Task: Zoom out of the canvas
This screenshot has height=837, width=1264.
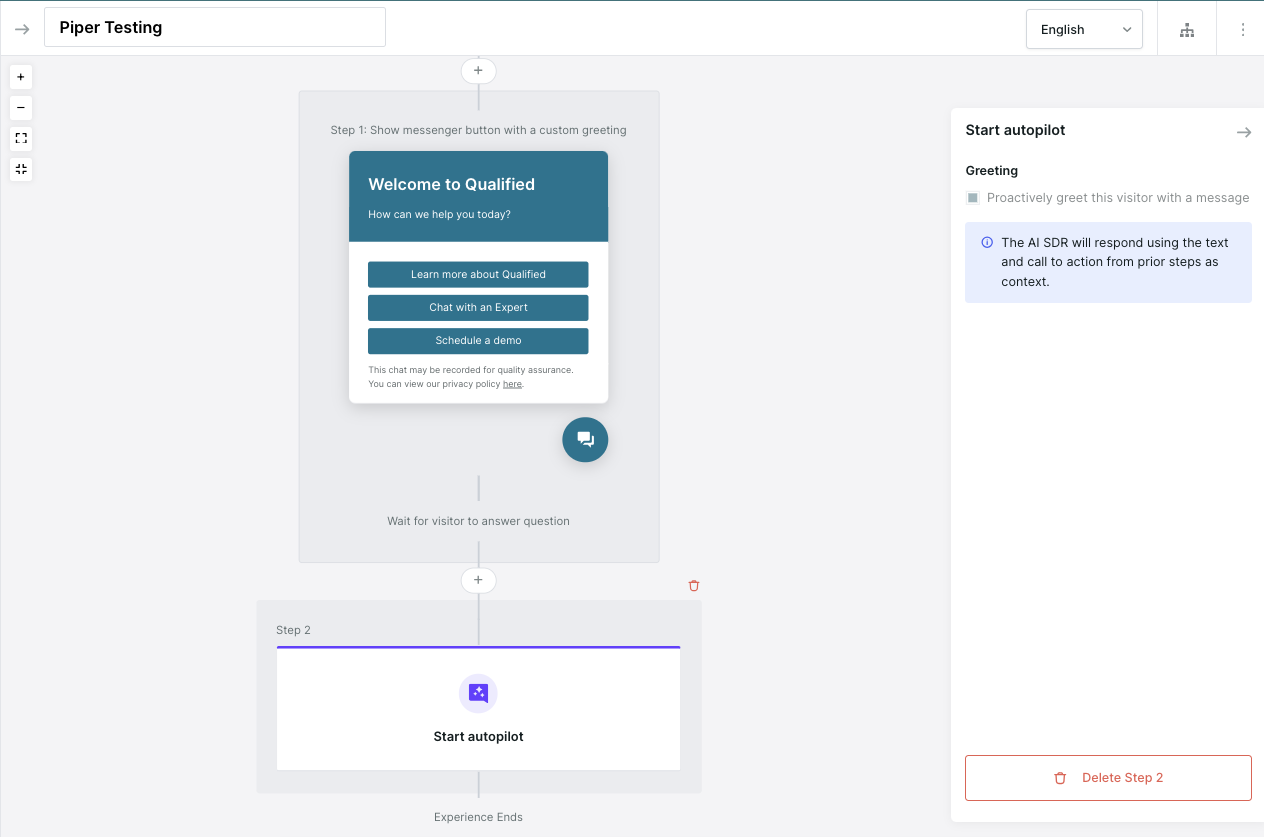Action: 21,107
